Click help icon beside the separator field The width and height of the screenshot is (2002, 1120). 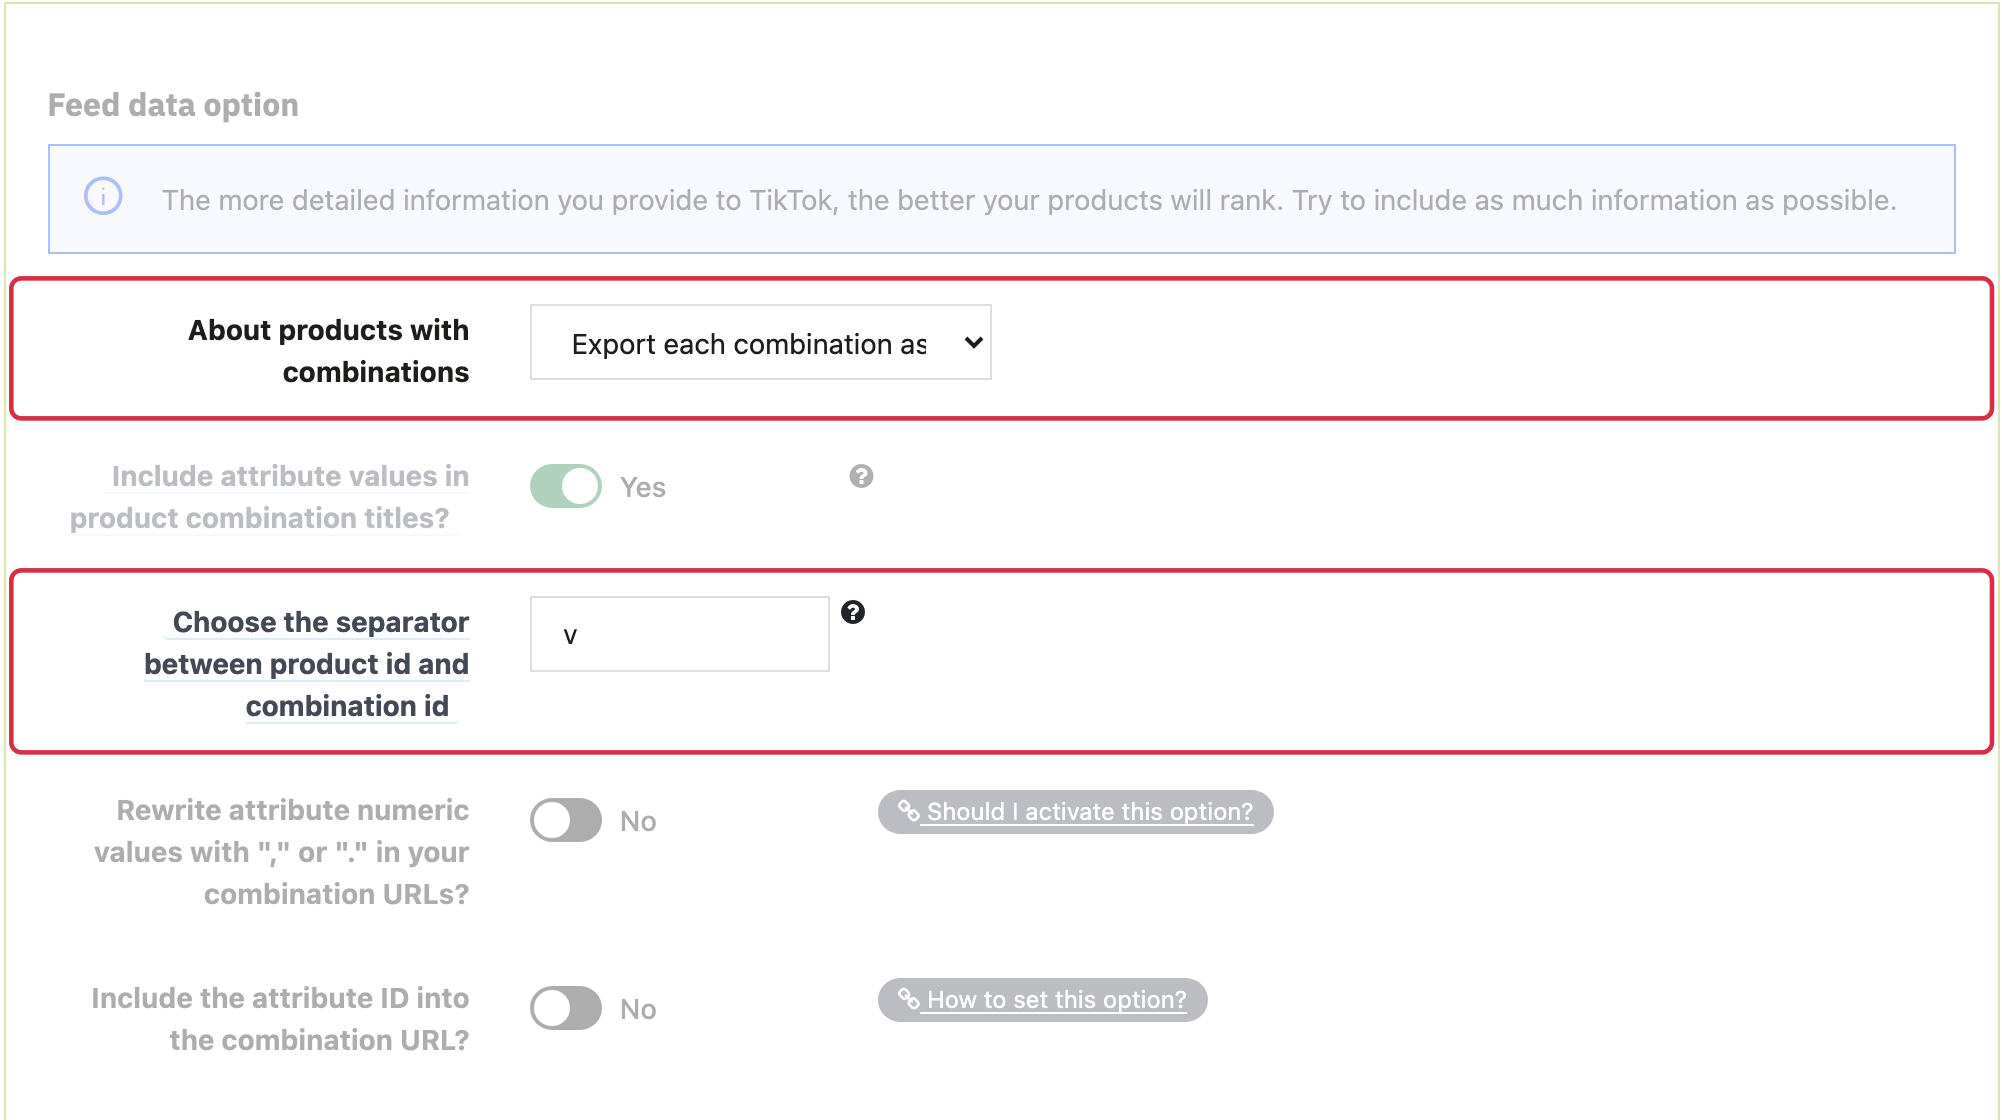coord(853,612)
